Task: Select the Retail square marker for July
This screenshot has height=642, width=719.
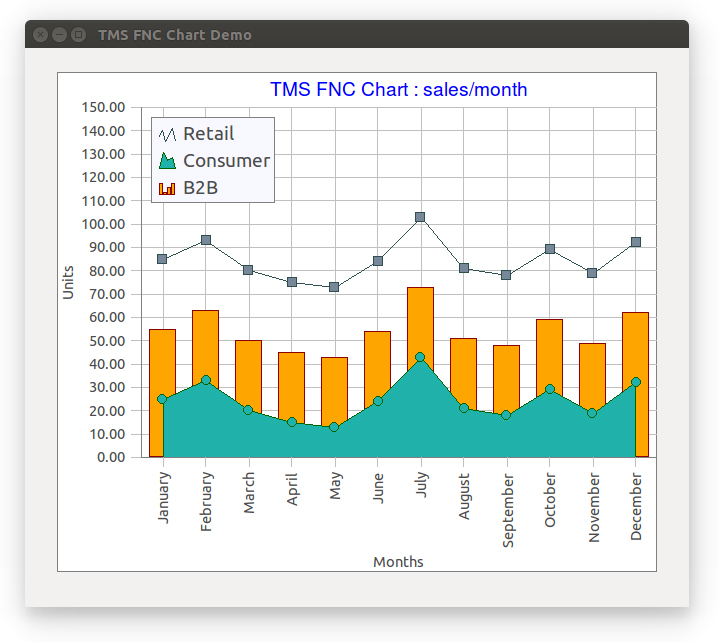Action: [420, 217]
